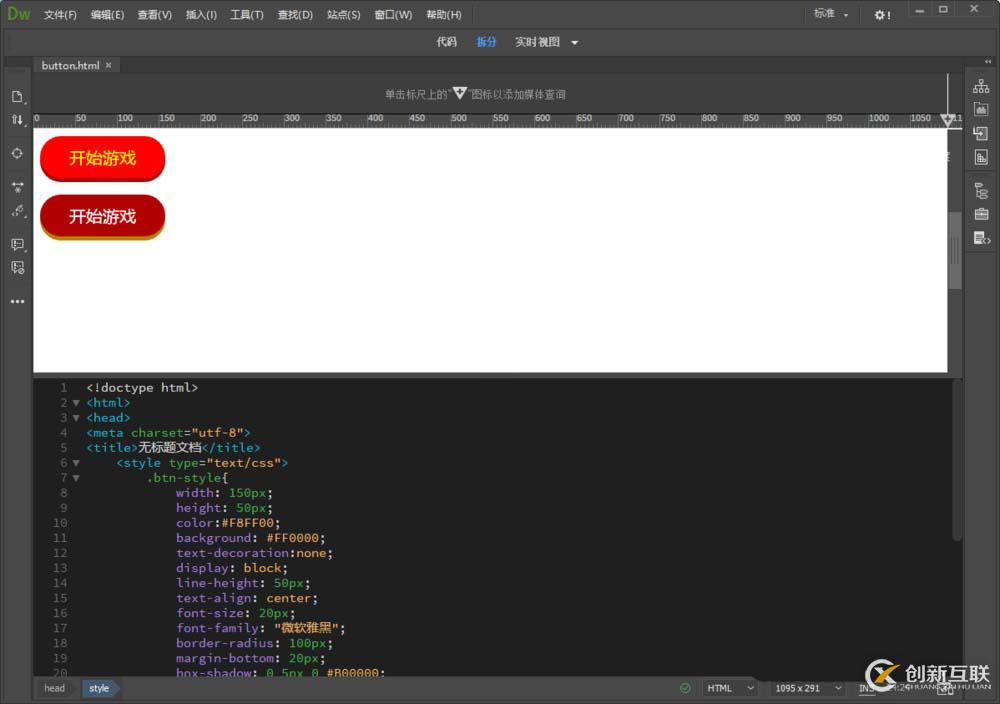Open the 1095 x 291 window size dropdown
This screenshot has height=704, width=1000.
click(x=806, y=688)
